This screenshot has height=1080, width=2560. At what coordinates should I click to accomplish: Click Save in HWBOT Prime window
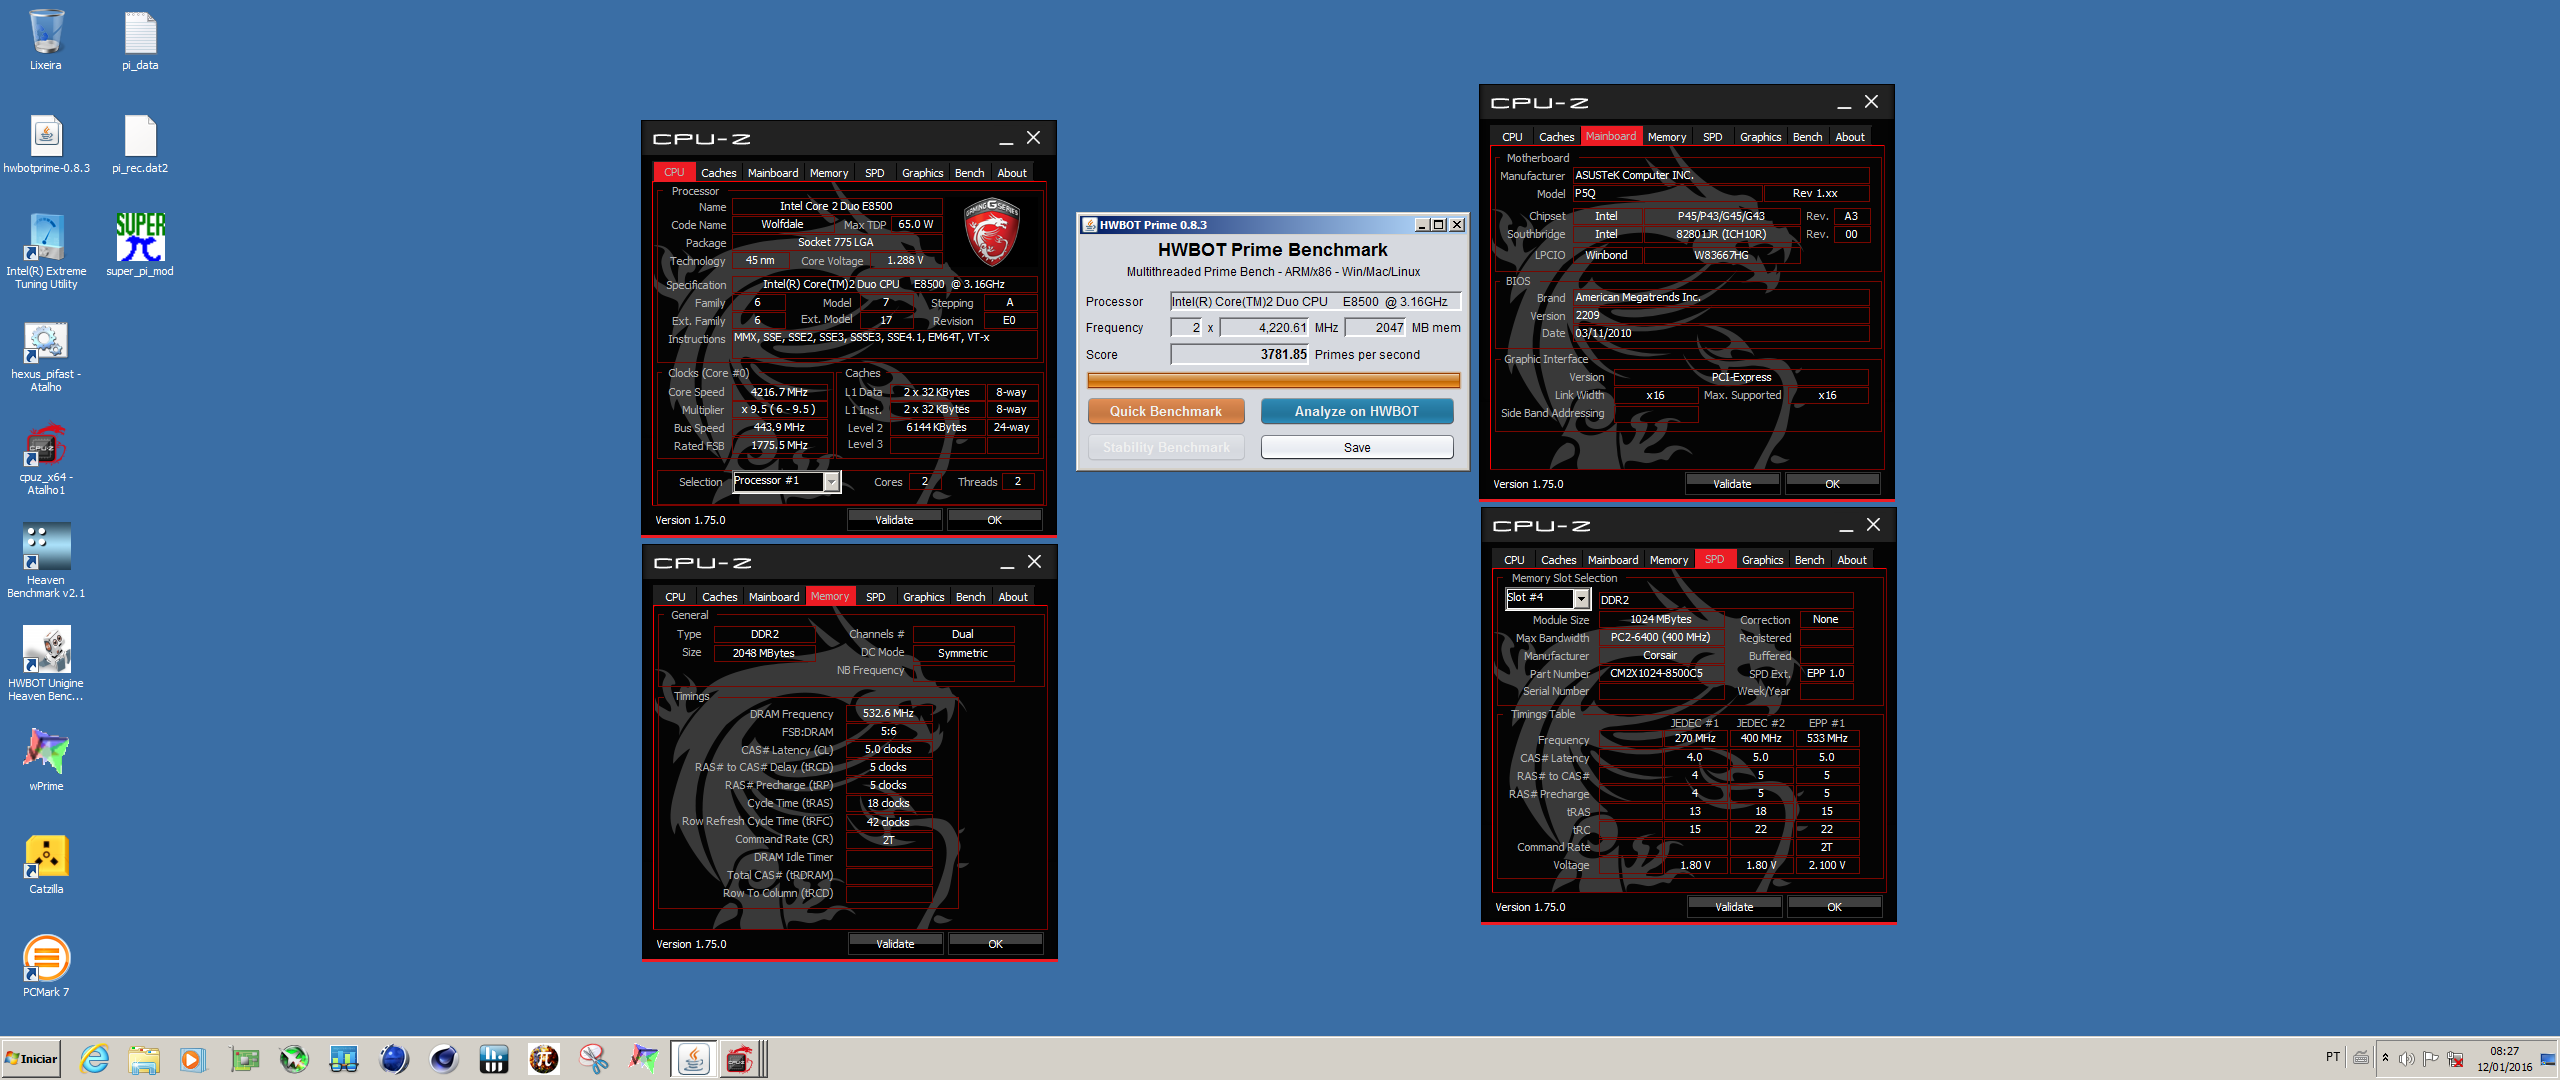click(x=1357, y=448)
